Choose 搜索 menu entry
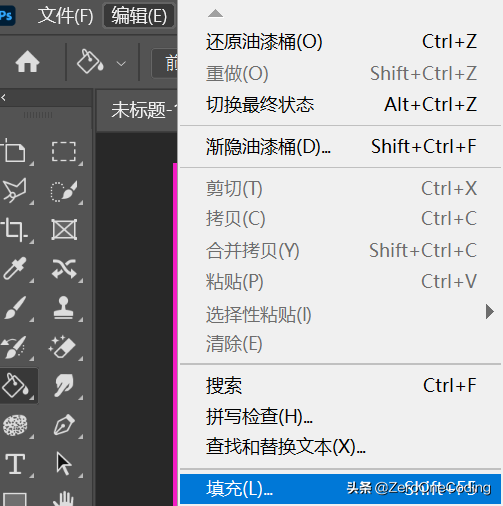This screenshot has width=503, height=506. (x=340, y=386)
